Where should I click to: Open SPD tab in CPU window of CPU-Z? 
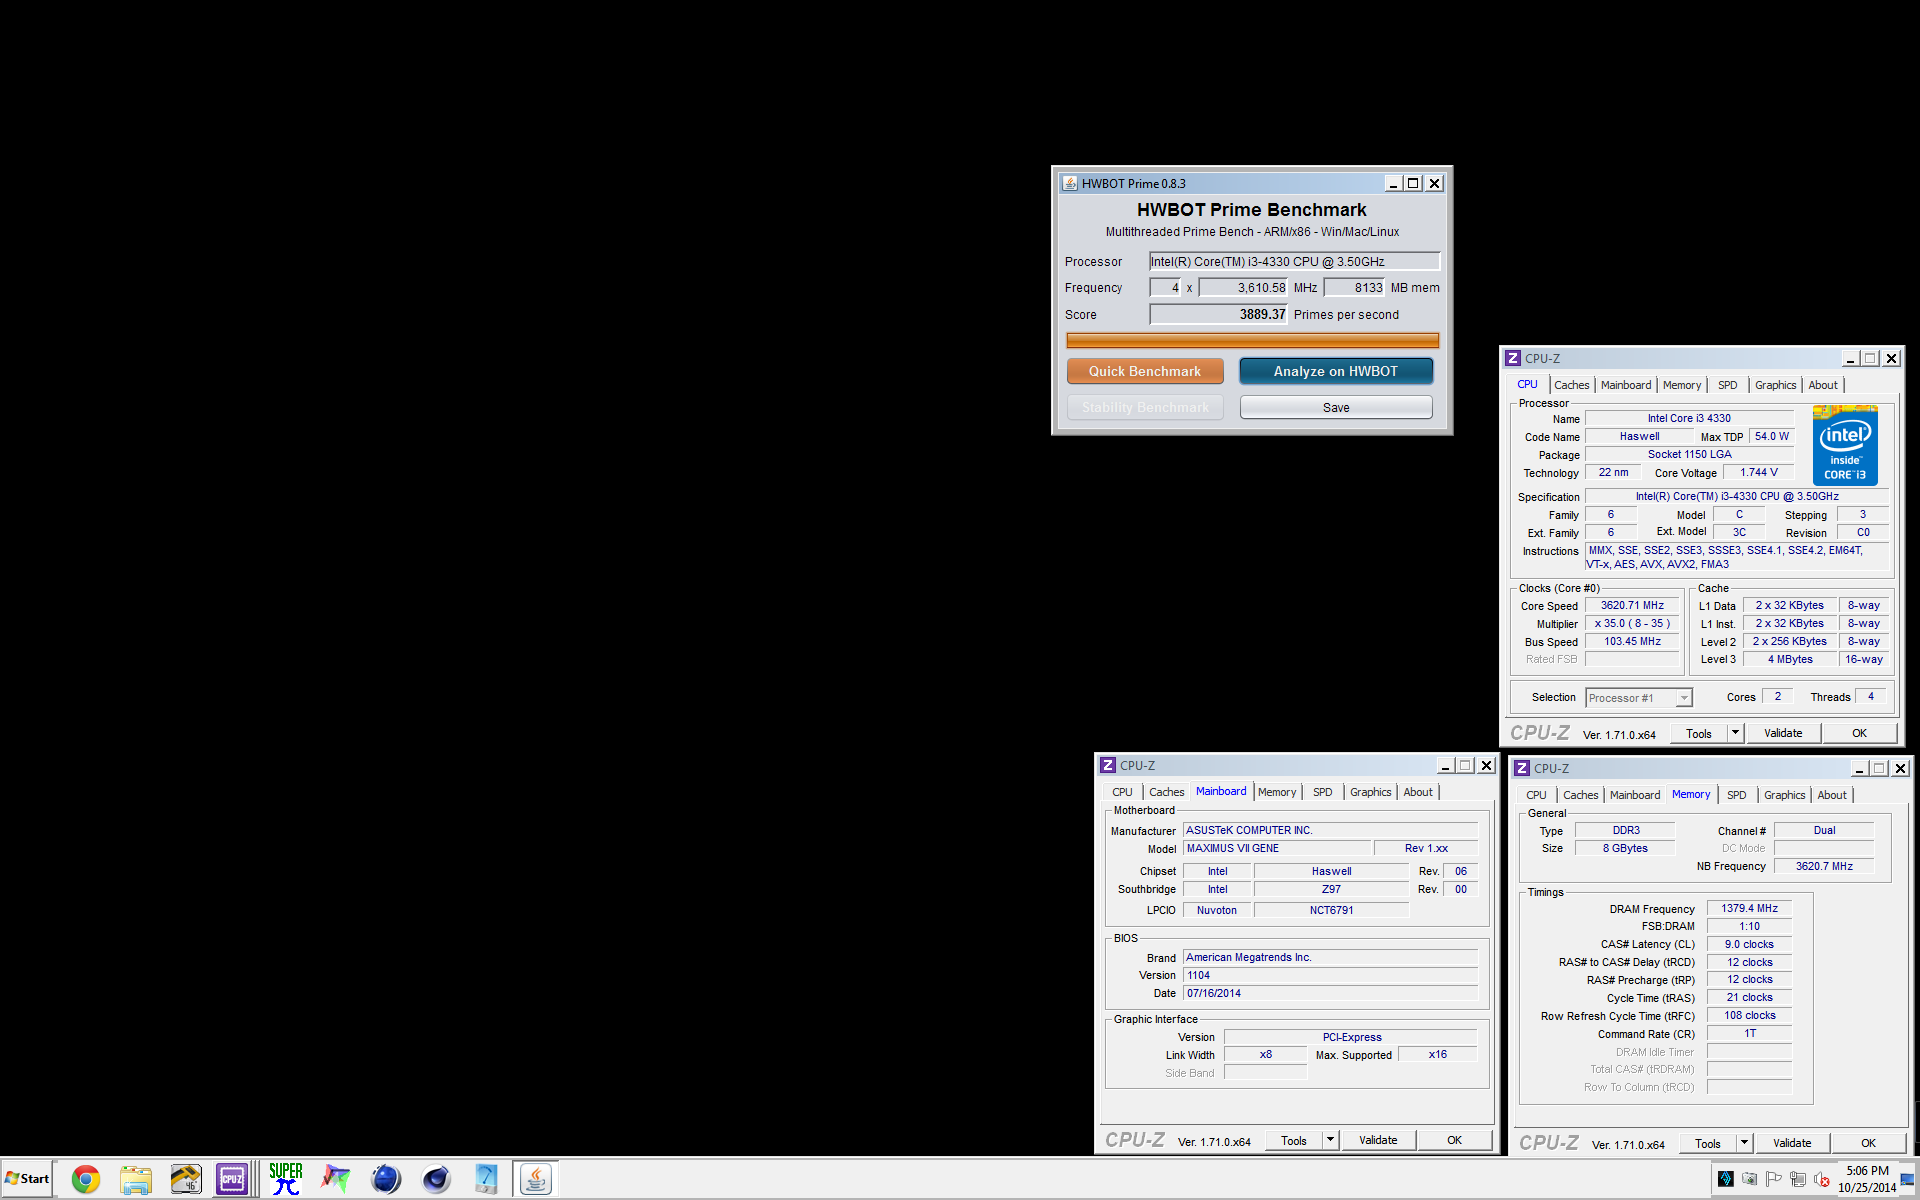[1728, 385]
